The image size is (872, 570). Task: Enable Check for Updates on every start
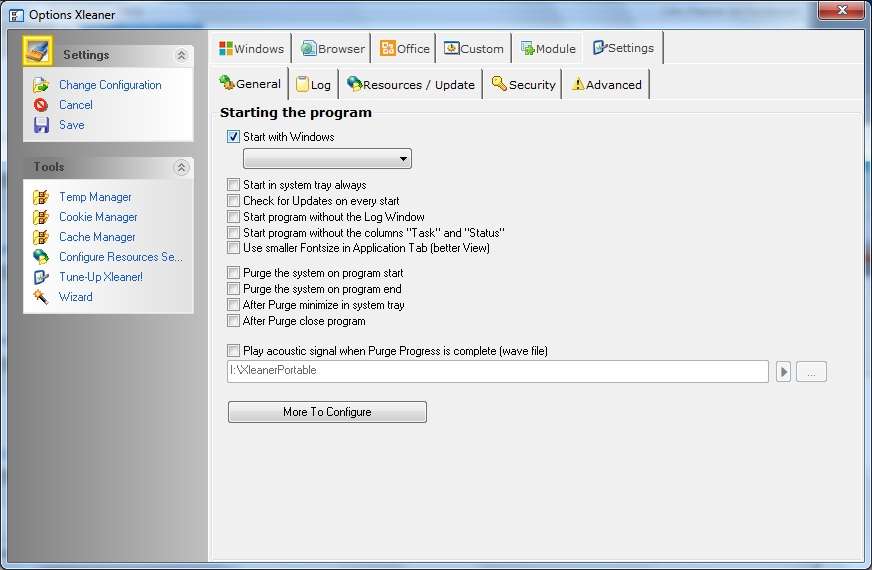point(234,201)
